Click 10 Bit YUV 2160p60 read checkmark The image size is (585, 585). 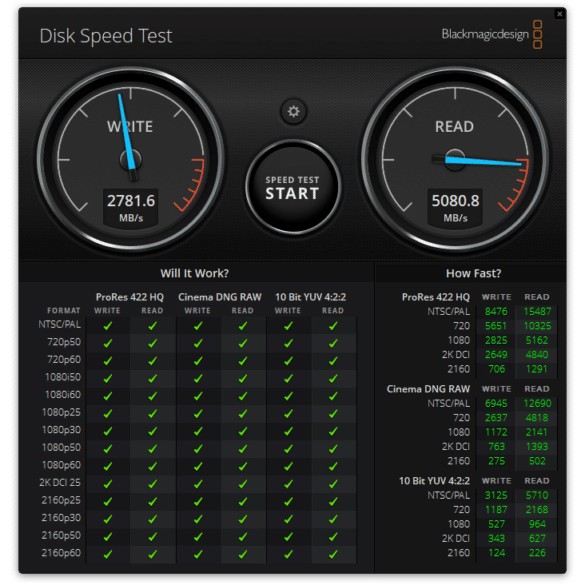[x=333, y=554]
